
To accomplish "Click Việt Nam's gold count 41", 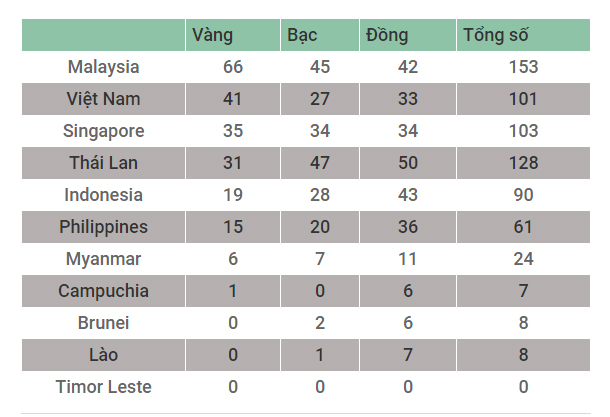I will point(233,99).
